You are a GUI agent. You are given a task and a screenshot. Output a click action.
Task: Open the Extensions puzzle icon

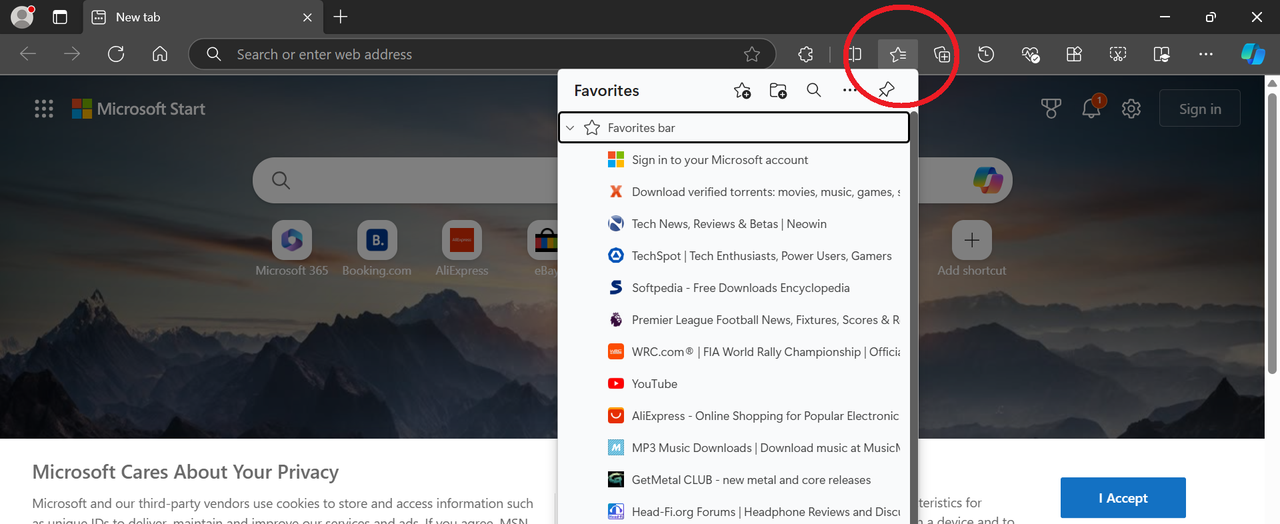click(806, 55)
